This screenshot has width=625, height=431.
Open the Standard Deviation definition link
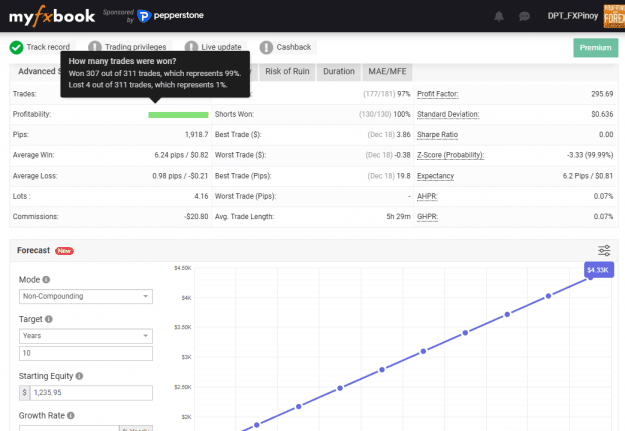448,114
